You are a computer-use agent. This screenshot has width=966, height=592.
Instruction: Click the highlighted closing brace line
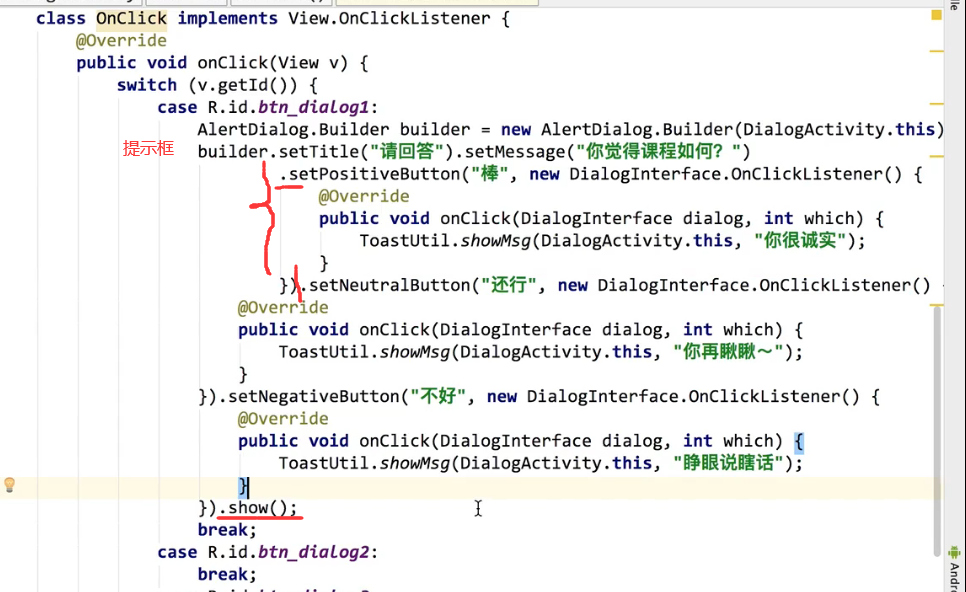245,485
